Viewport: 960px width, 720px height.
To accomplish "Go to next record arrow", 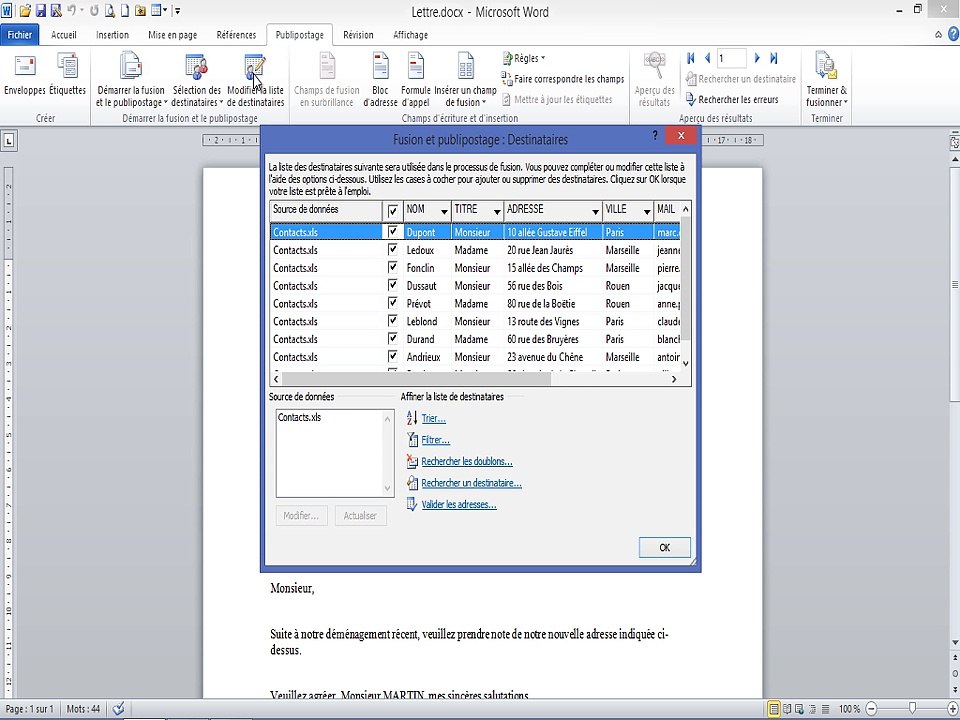I will coord(757,58).
